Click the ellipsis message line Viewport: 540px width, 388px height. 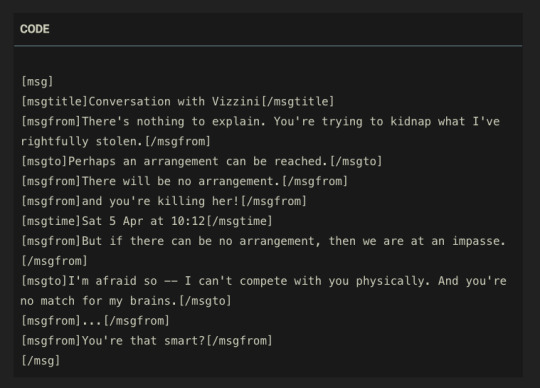[x=95, y=321]
